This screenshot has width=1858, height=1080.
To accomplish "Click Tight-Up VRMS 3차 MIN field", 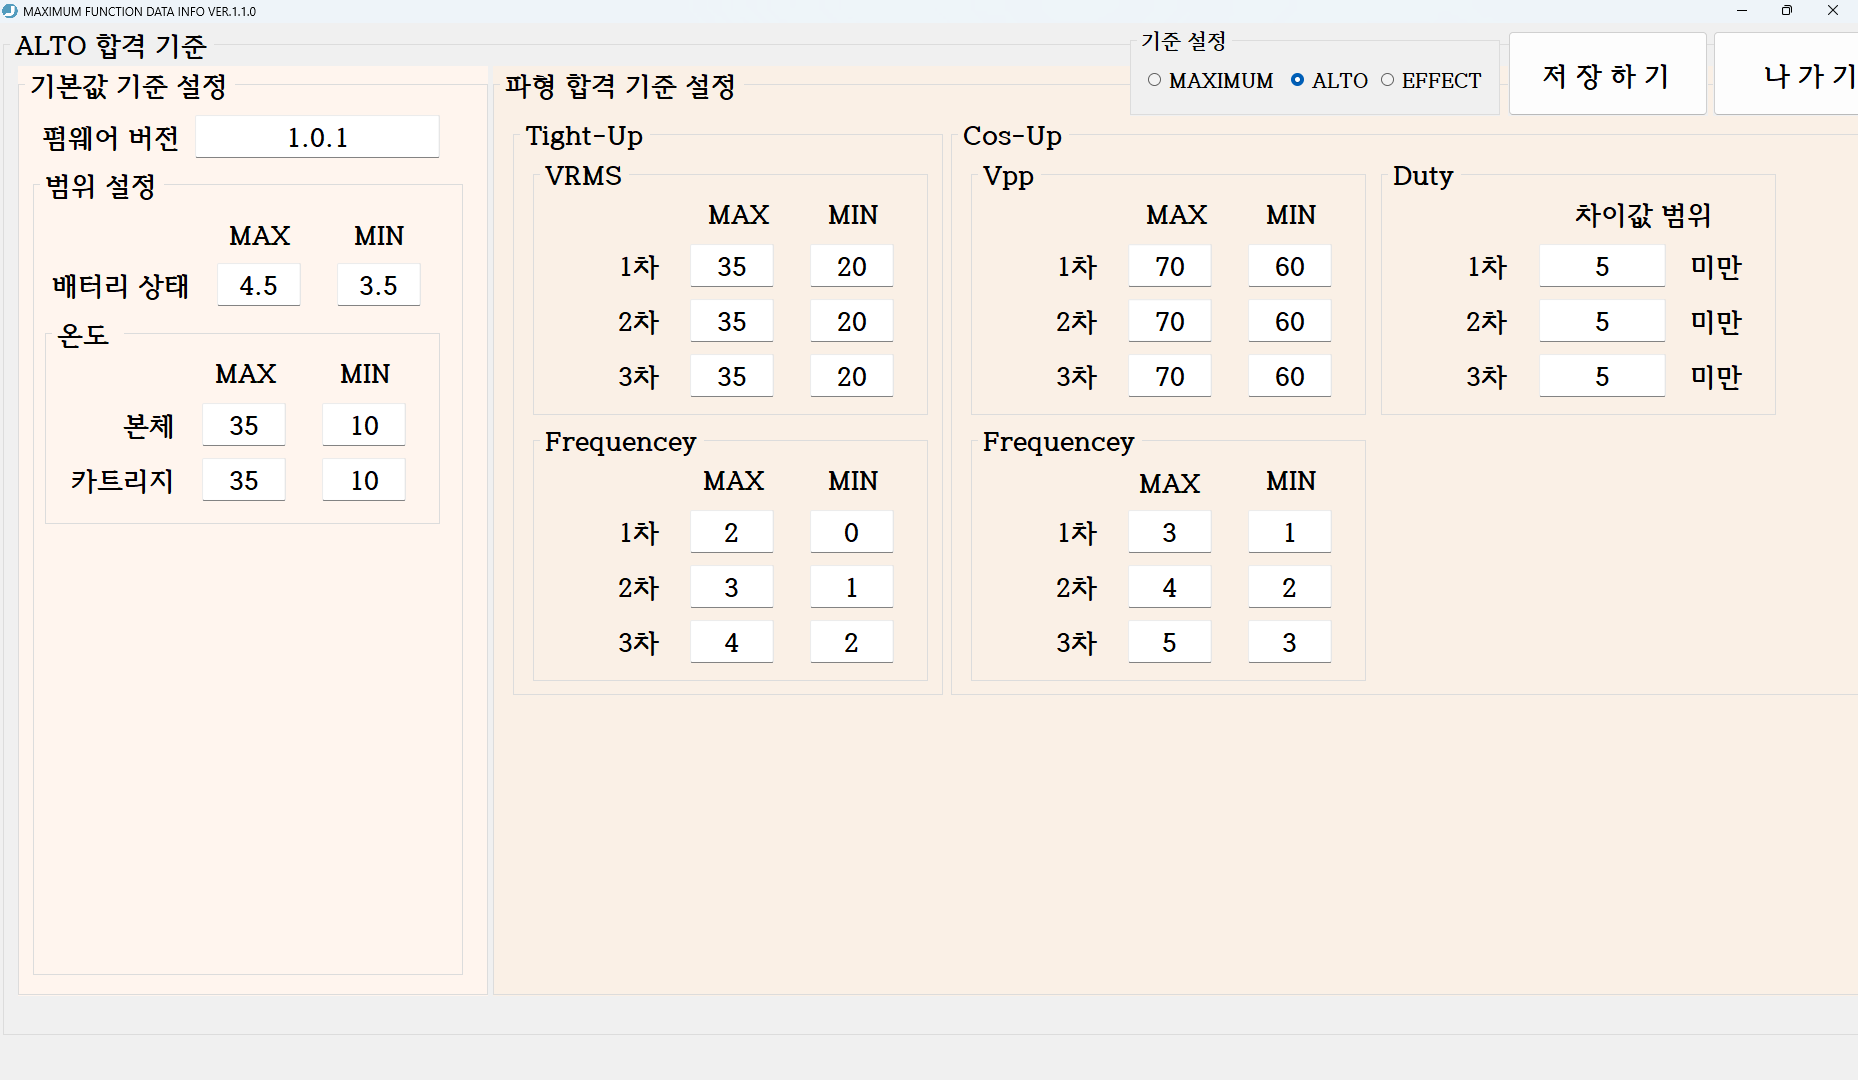I will coord(851,377).
